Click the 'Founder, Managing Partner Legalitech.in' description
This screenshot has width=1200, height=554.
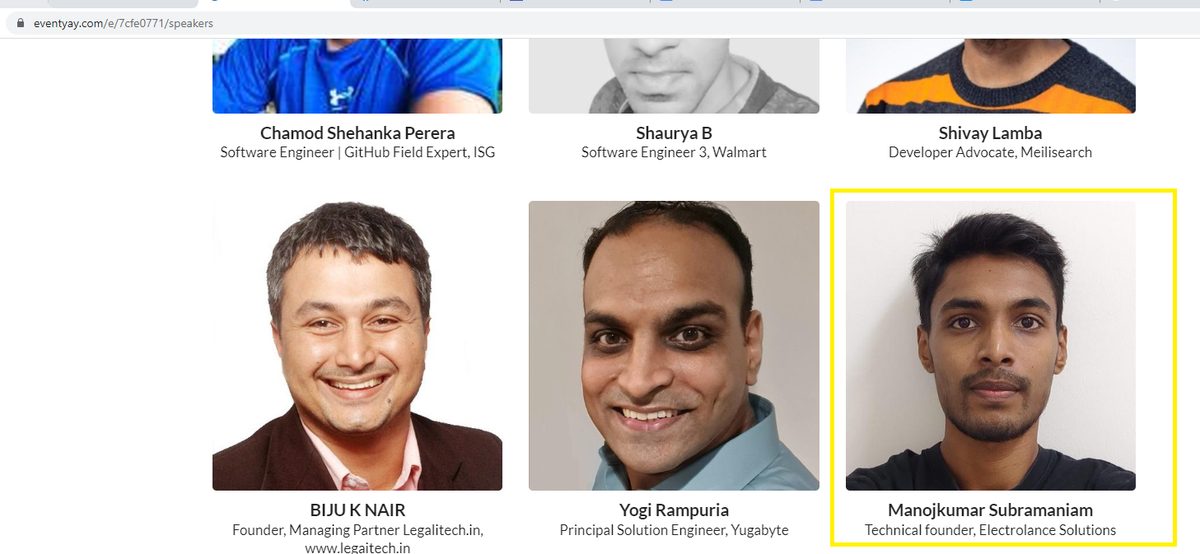358,530
